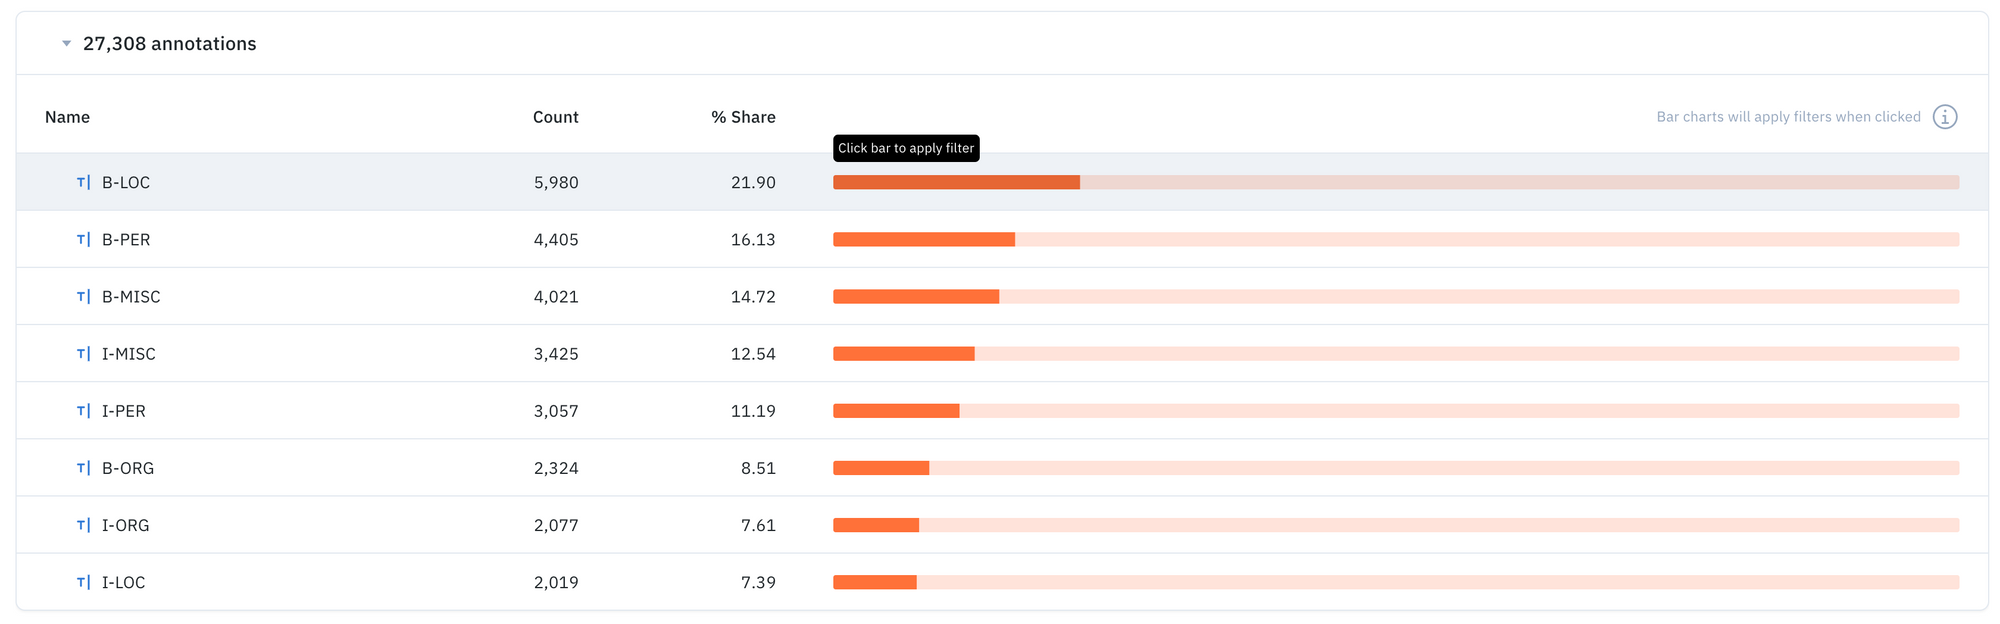Screen dimensions: 2000x624
Task: Click the text-type icon next to B-LOC
Action: tap(84, 182)
